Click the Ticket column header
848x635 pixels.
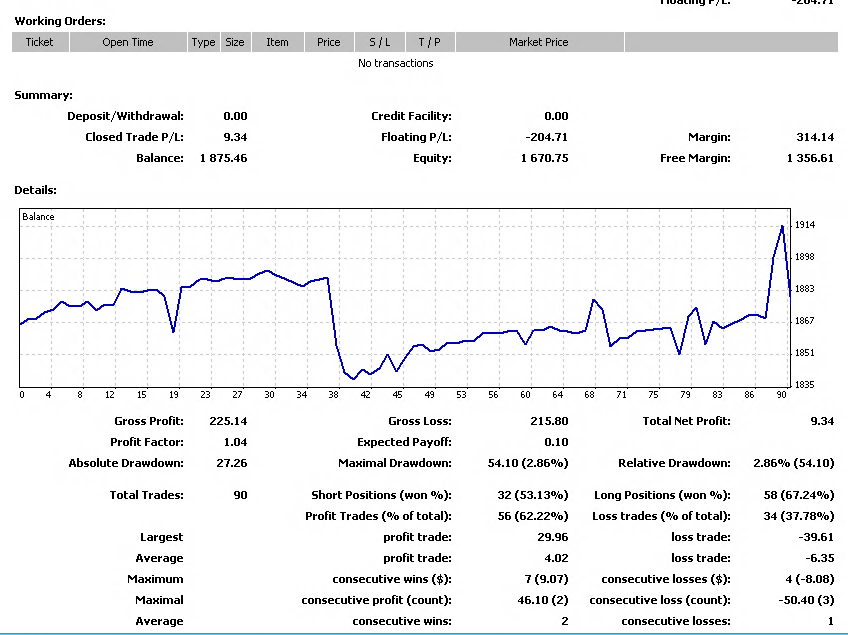(40, 42)
